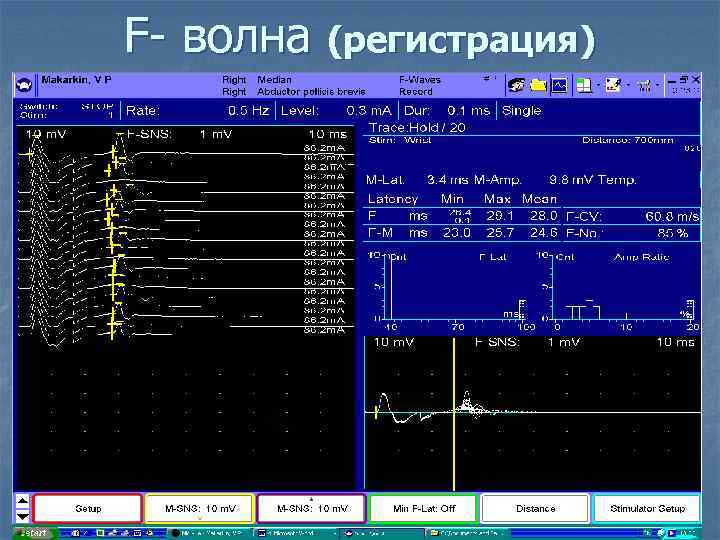Screen dimensions: 720x540
Task: Click the yellow vertical cursor in lower trace
Action: coord(454,413)
